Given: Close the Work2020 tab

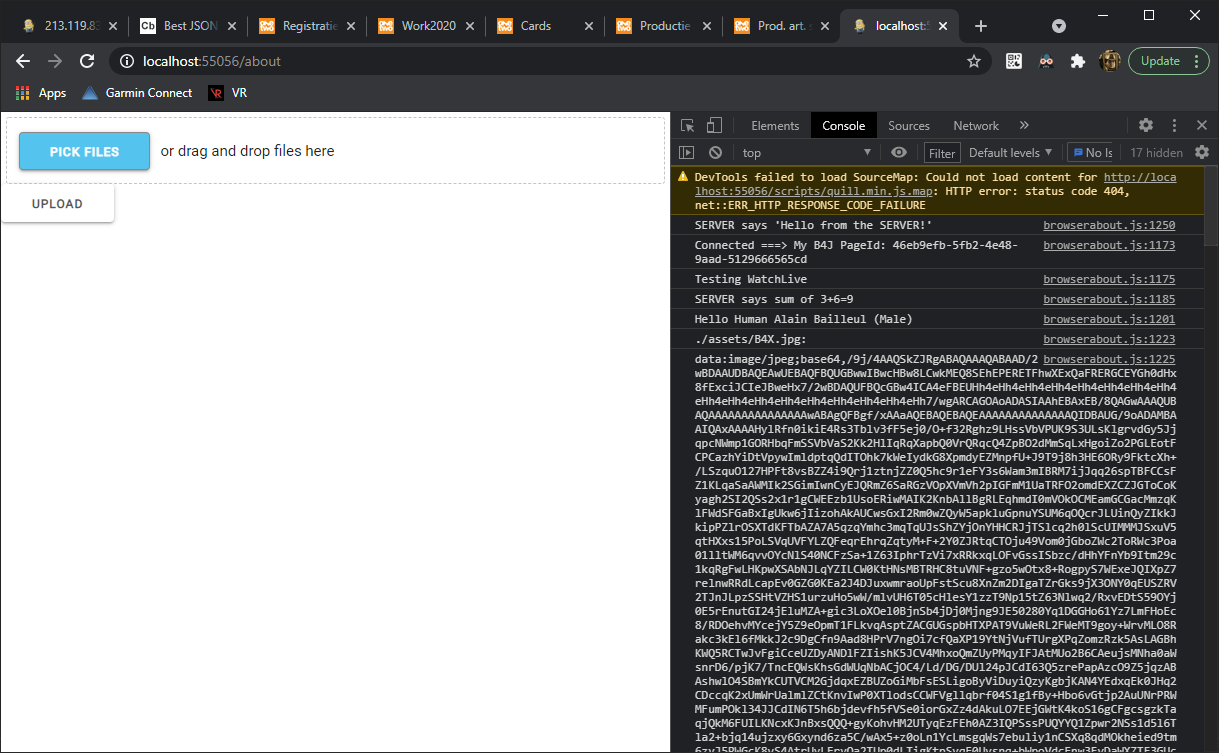Looking at the screenshot, I should tap(471, 26).
